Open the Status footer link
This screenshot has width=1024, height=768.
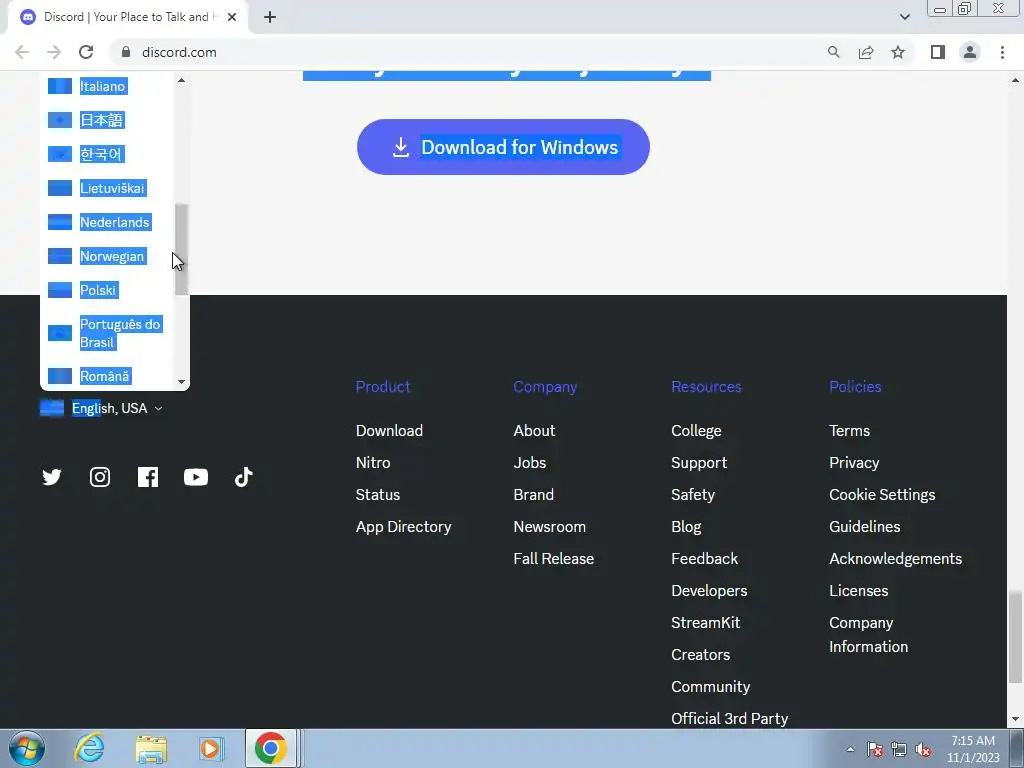[x=377, y=495]
